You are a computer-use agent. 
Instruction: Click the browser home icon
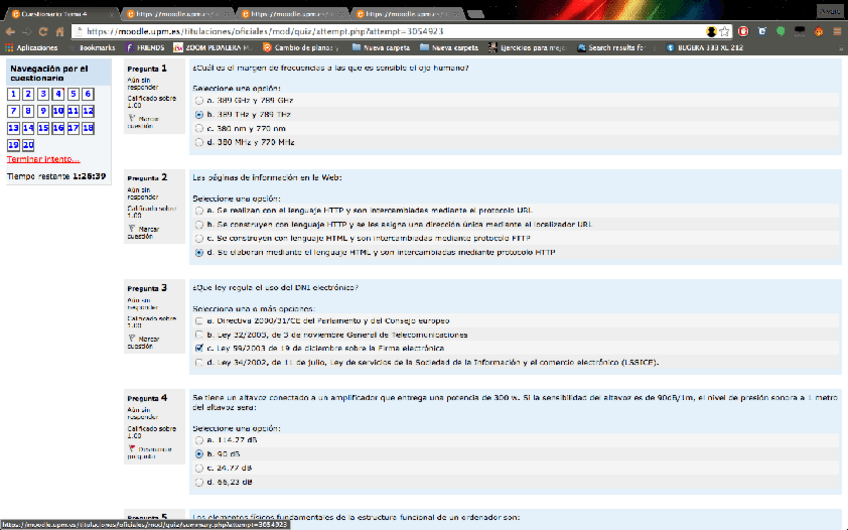click(x=59, y=31)
